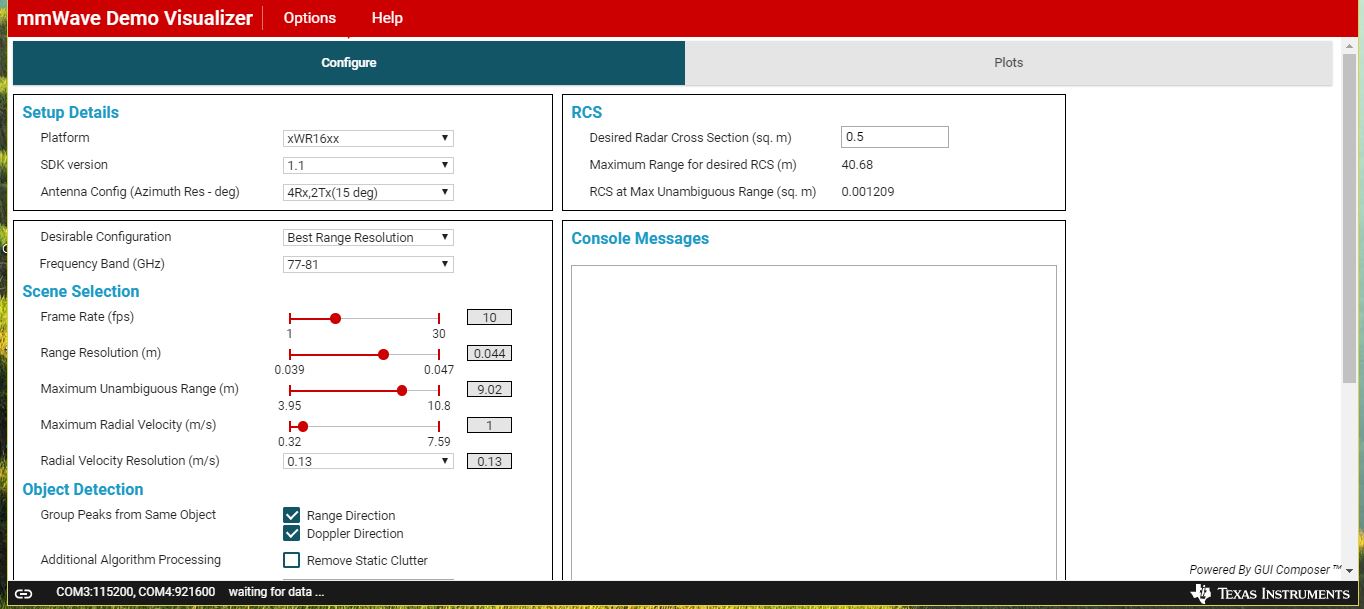This screenshot has height=609, width=1364.
Task: Click the Console Messages heading
Action: click(640, 238)
